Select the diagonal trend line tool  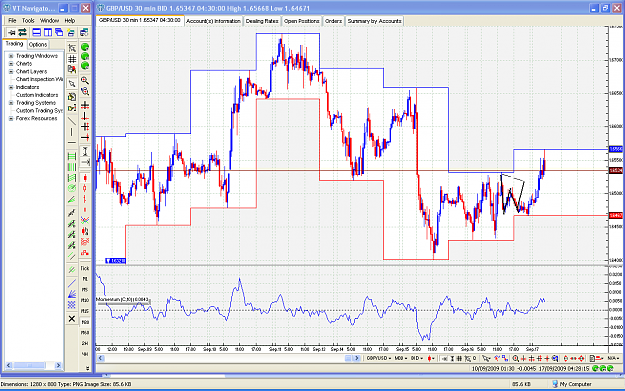[72, 120]
